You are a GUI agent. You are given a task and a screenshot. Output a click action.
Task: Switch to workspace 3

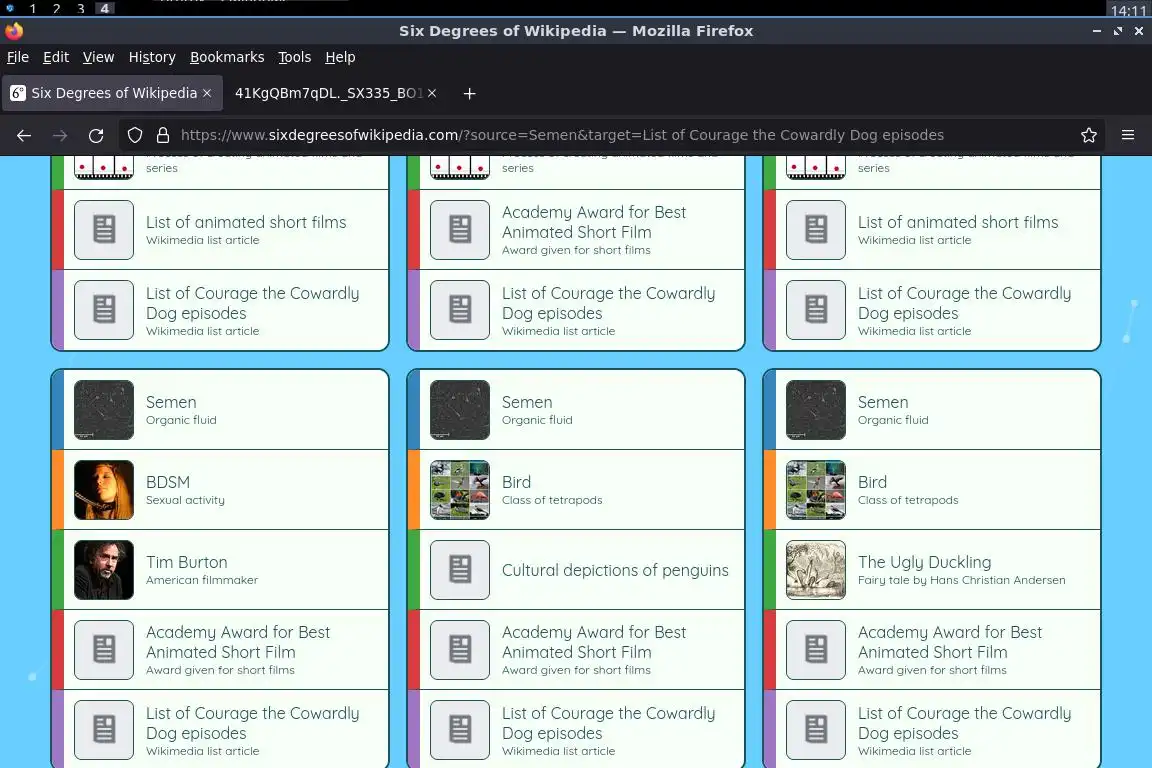[x=81, y=9]
